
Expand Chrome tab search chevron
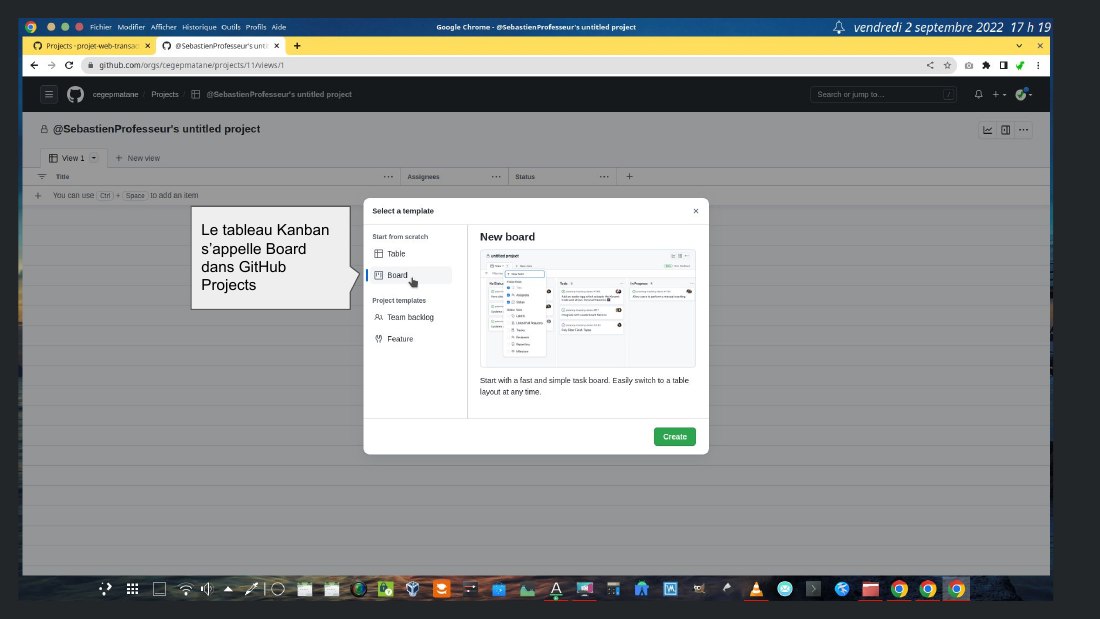point(1019,46)
